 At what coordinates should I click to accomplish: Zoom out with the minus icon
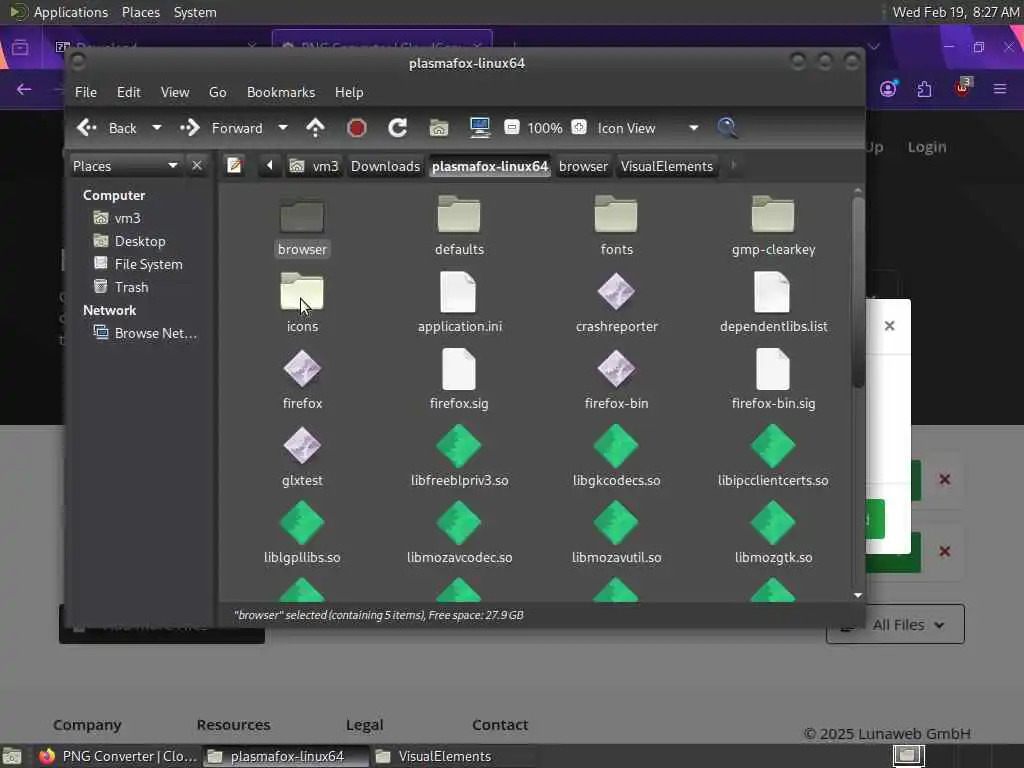tap(512, 127)
